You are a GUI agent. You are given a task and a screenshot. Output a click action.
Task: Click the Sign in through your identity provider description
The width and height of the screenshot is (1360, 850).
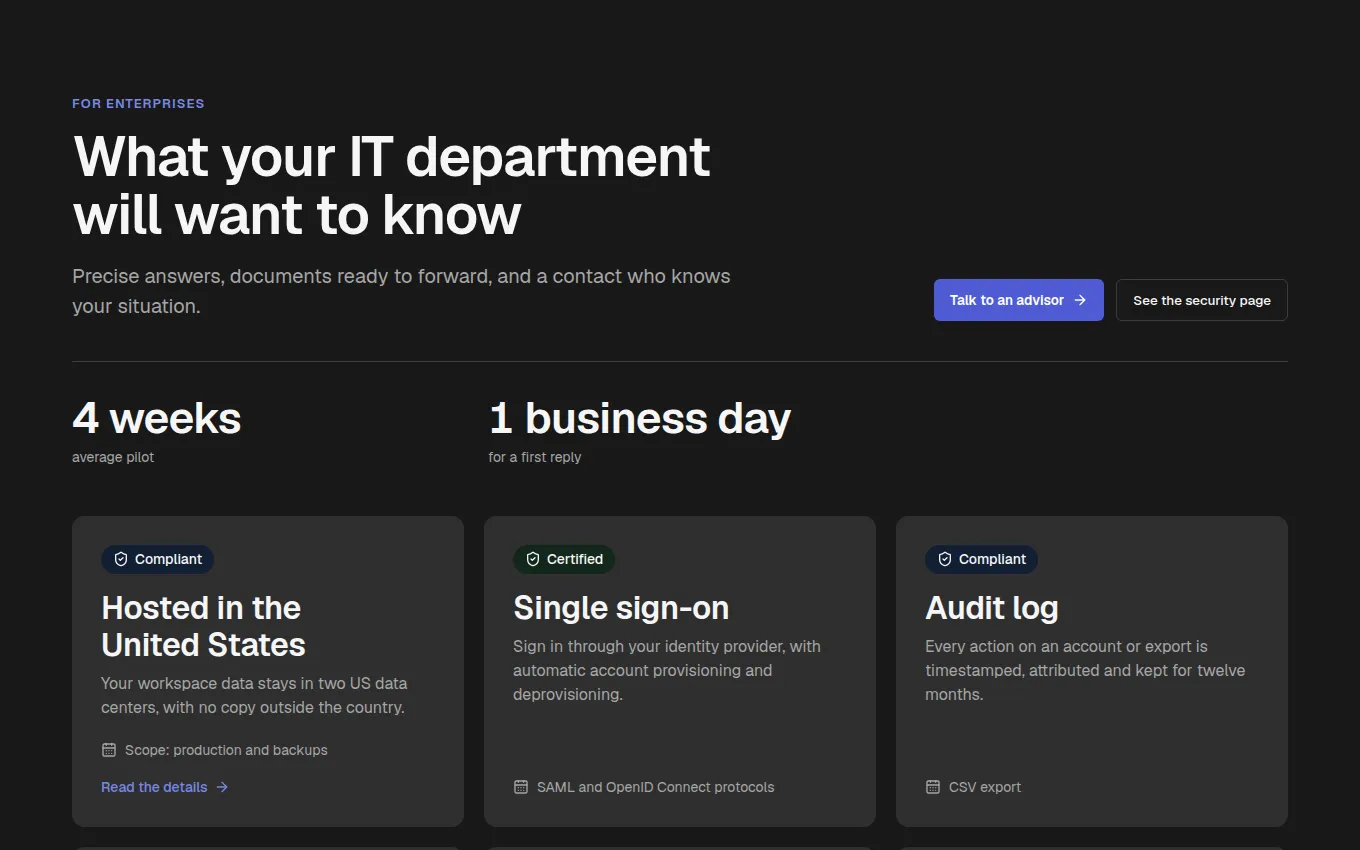pyautogui.click(x=667, y=670)
